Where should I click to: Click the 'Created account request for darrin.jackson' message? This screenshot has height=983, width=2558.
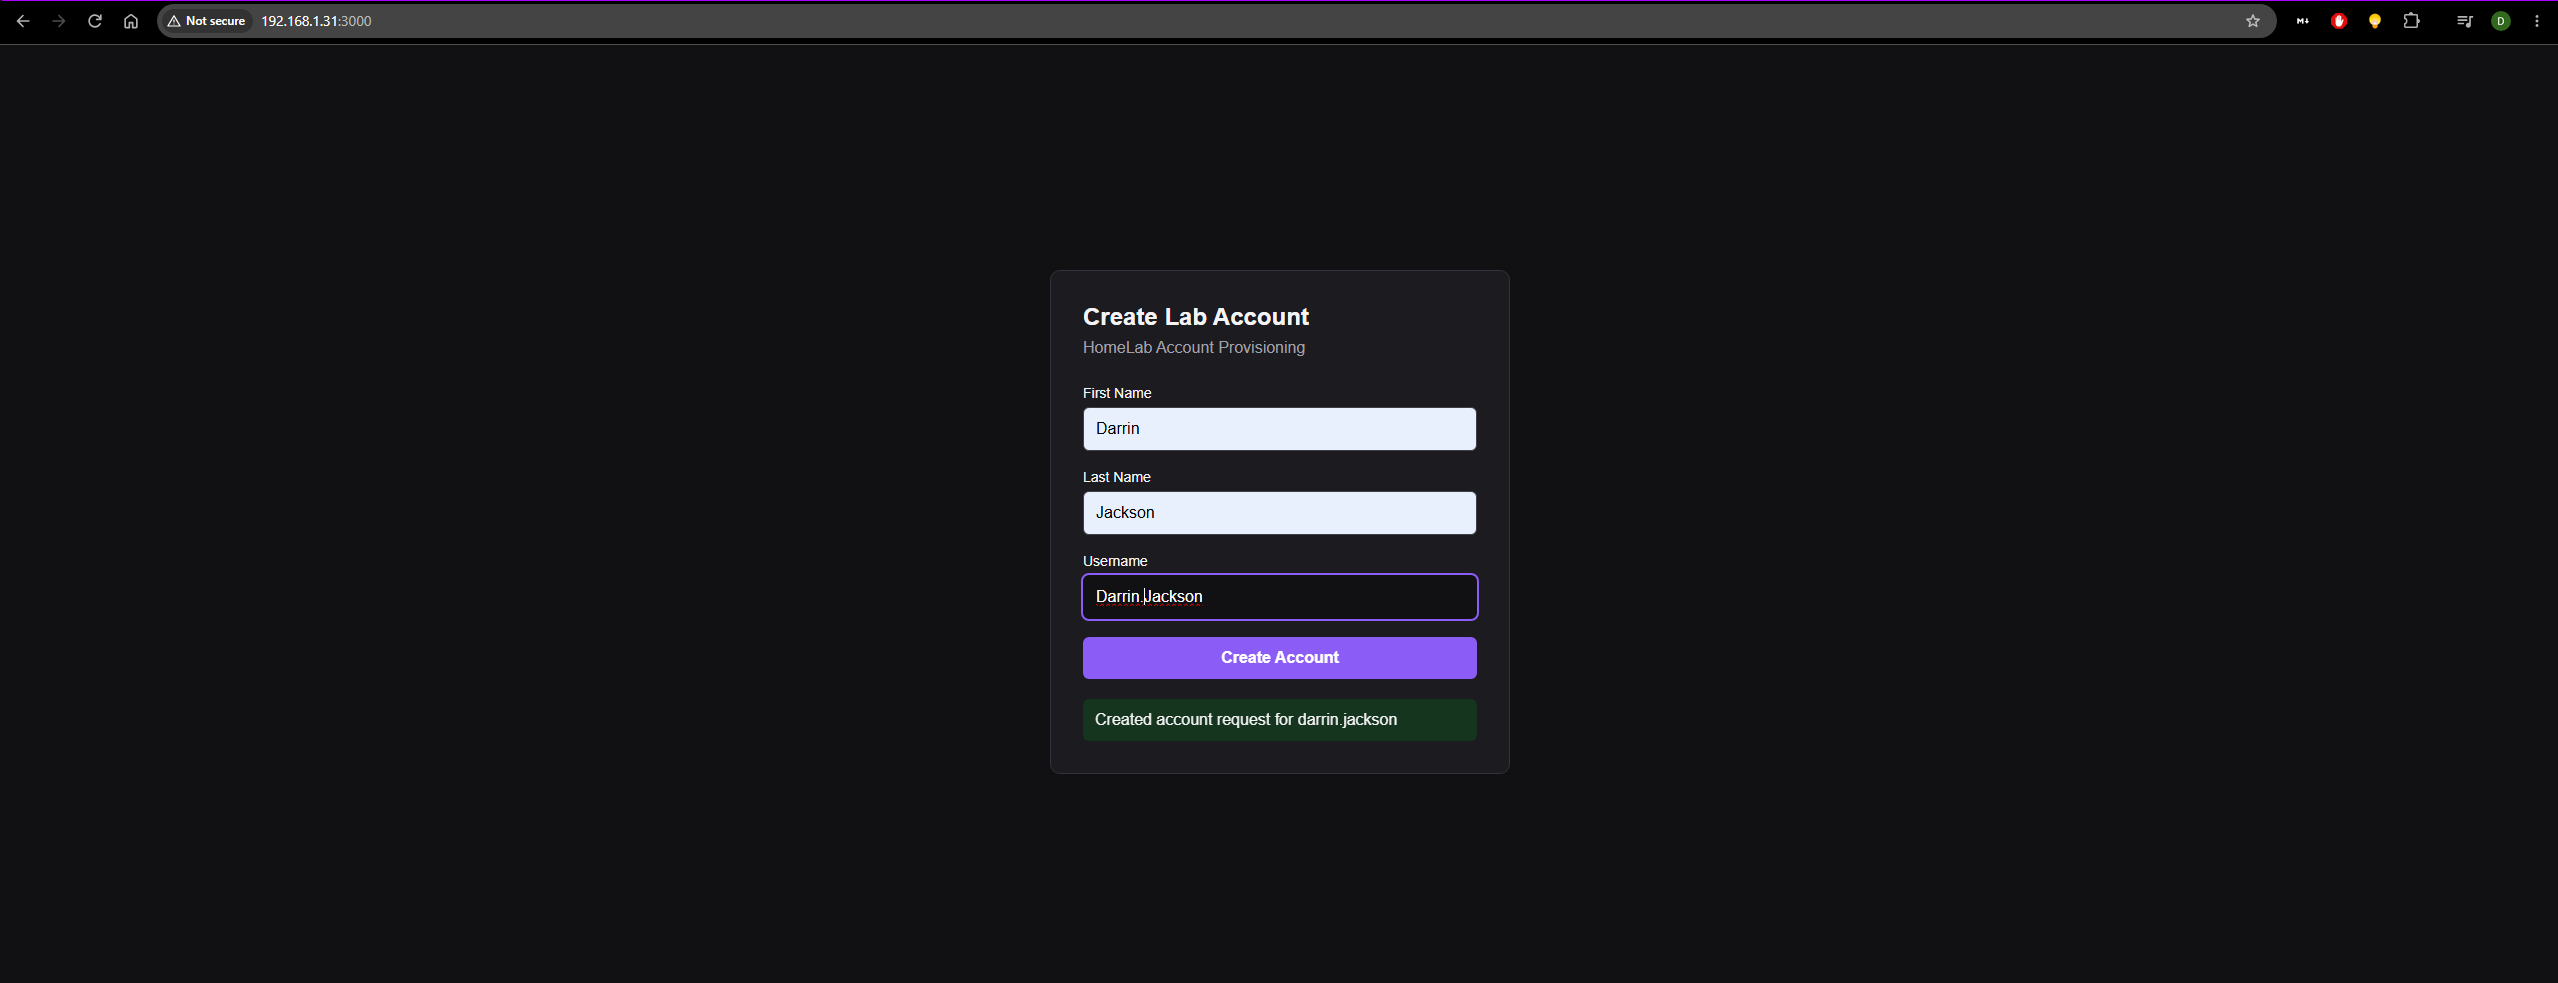click(1279, 720)
